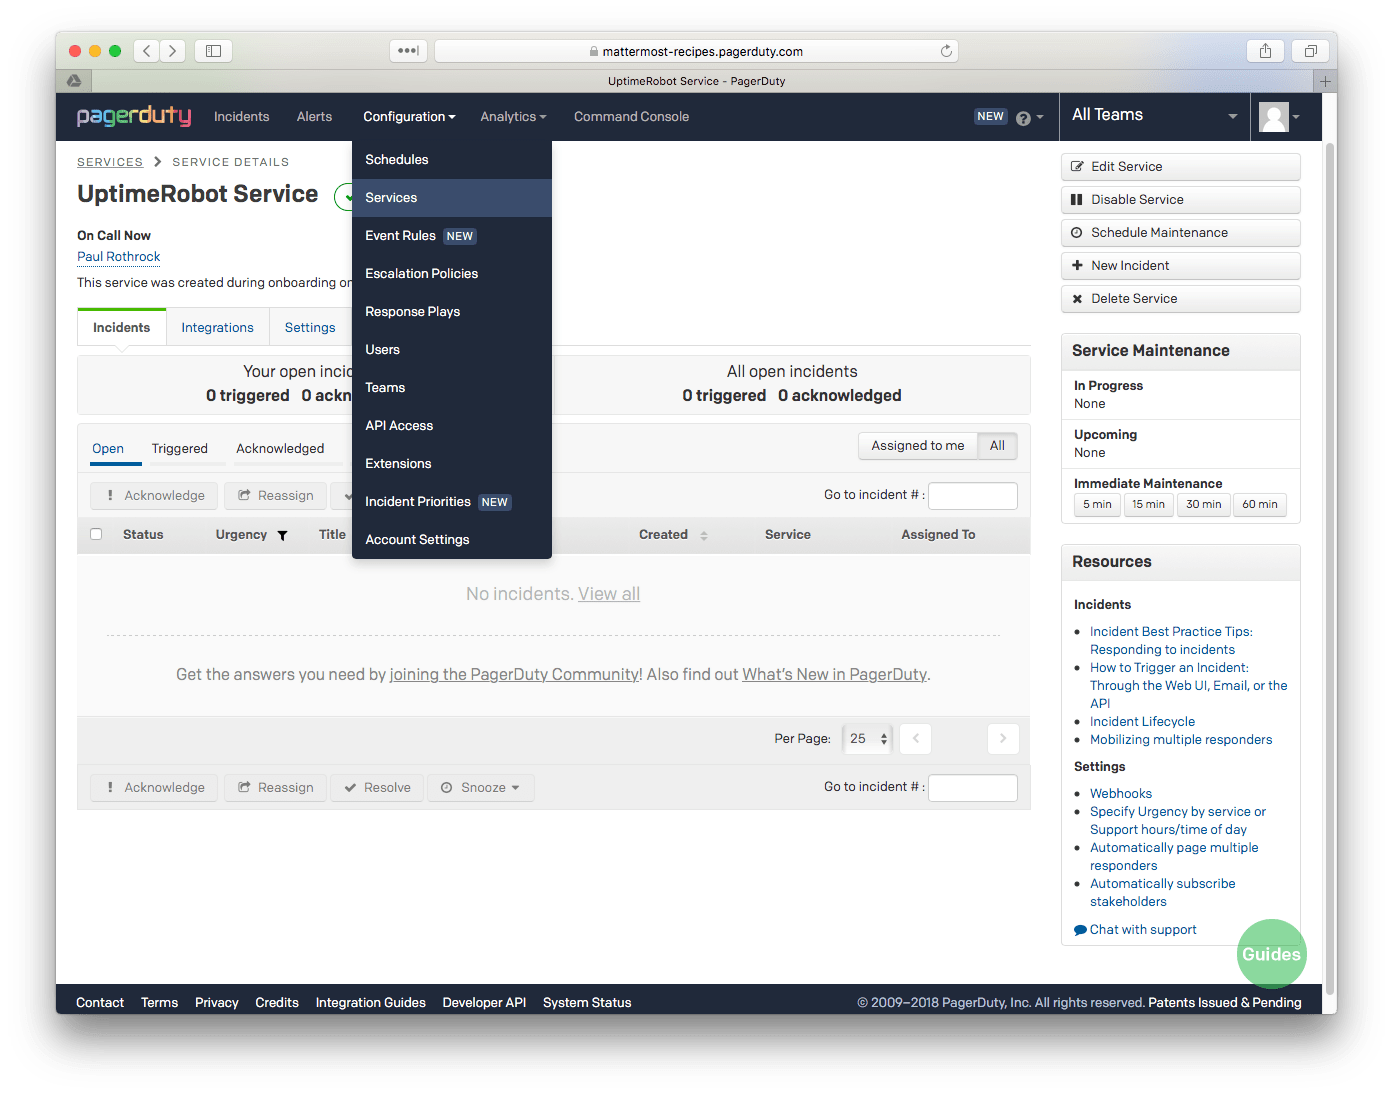
Task: Open the All Teams dropdown
Action: [x=1153, y=115]
